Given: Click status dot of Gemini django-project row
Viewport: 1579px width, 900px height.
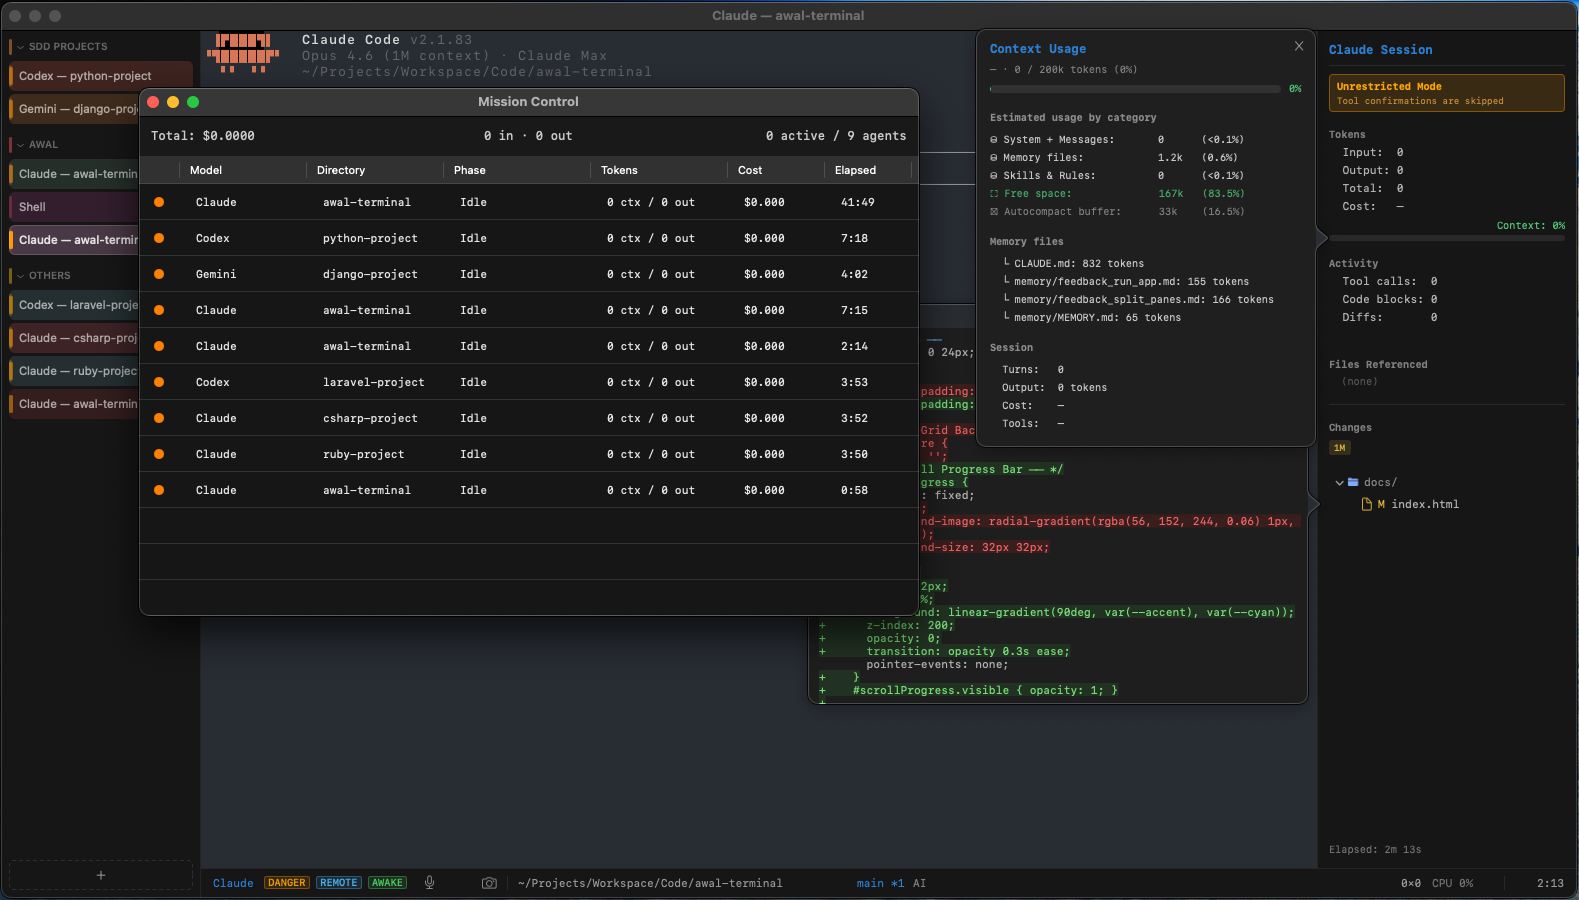Looking at the screenshot, I should [x=159, y=274].
